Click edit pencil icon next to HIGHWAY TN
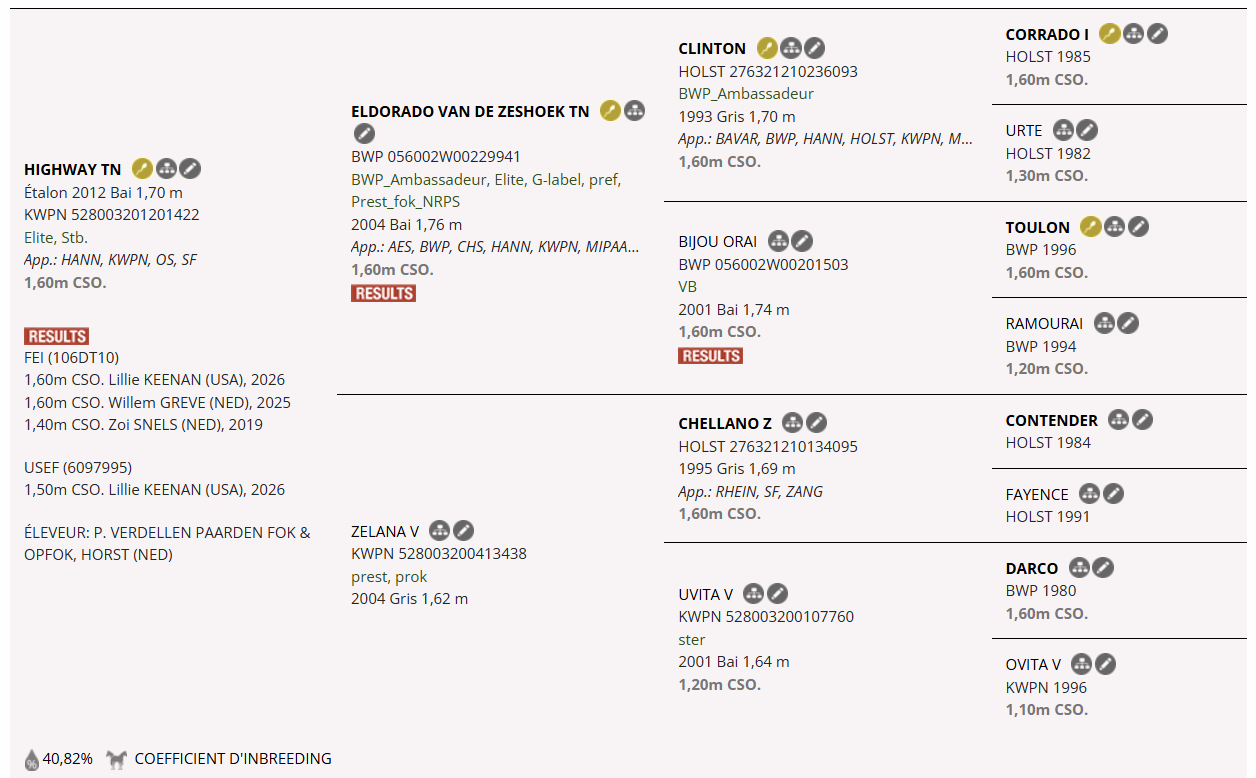Viewport: 1256px width, 778px height. pos(190,169)
